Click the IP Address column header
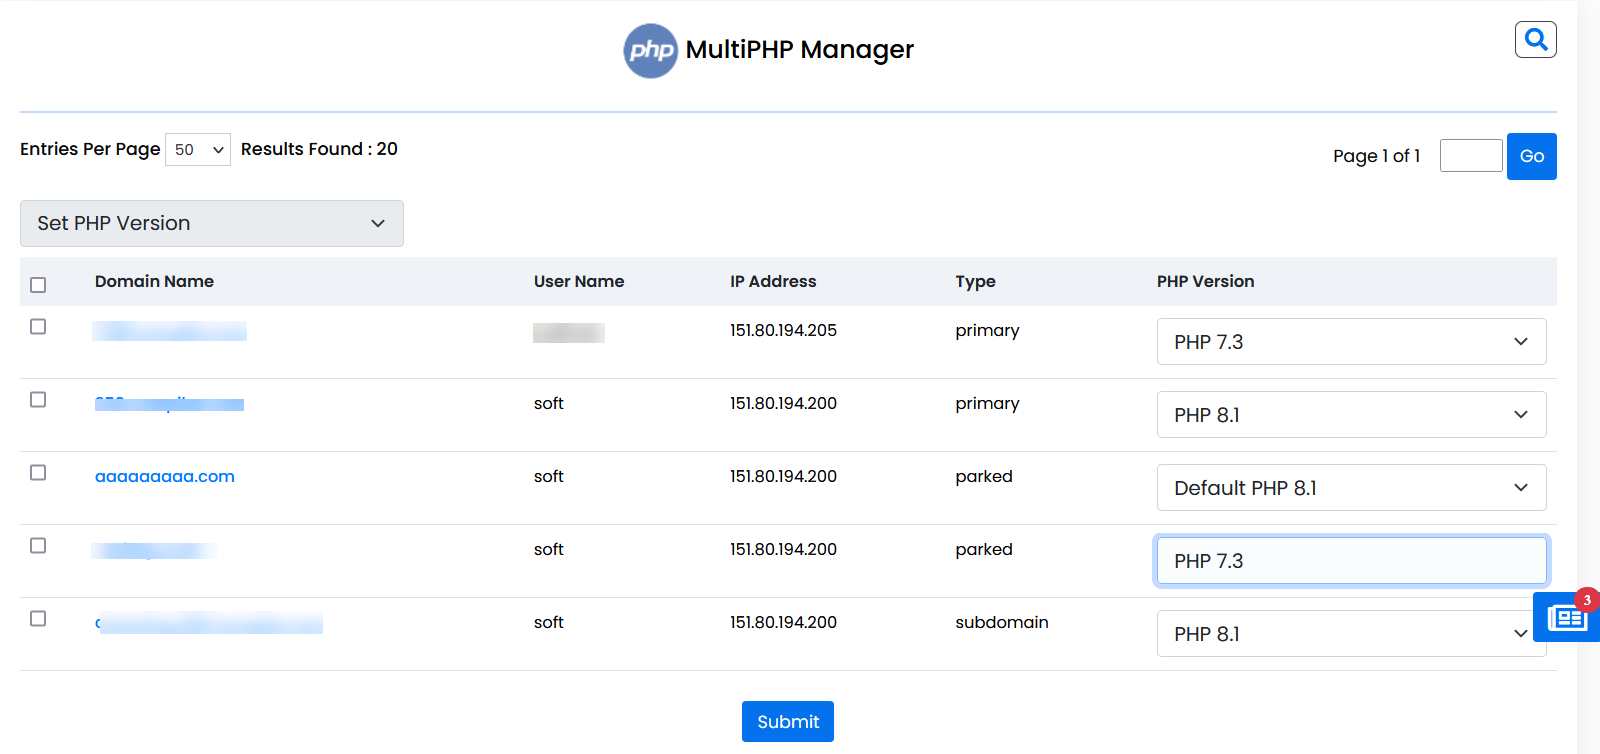The width and height of the screenshot is (1600, 754). 773,282
